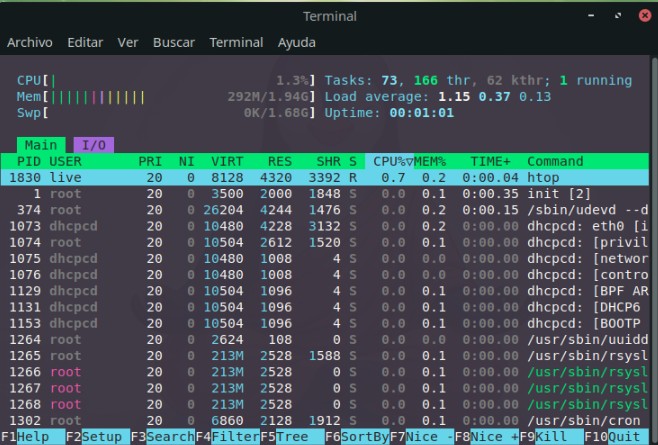This screenshot has height=445, width=658.
Task: Select rsyslog thread row PID 1268
Action: coord(325,404)
